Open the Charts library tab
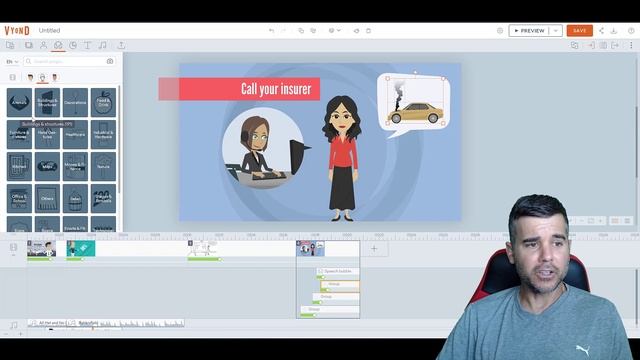640x360 pixels. click(73, 45)
